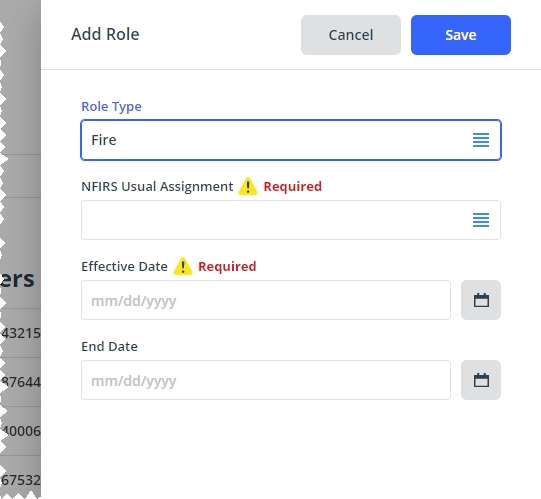Cancel adding the role

coord(351,35)
